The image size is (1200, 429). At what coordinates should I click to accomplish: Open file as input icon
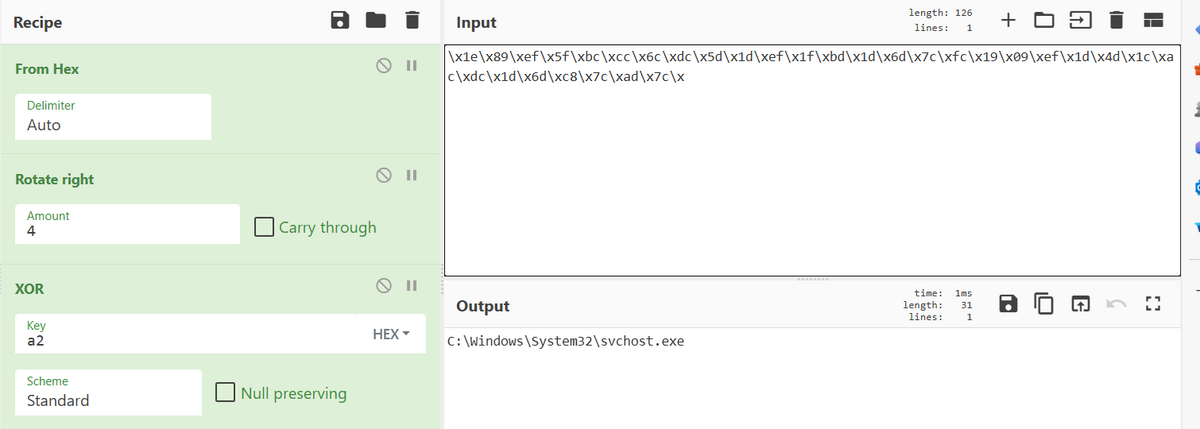coord(1081,20)
